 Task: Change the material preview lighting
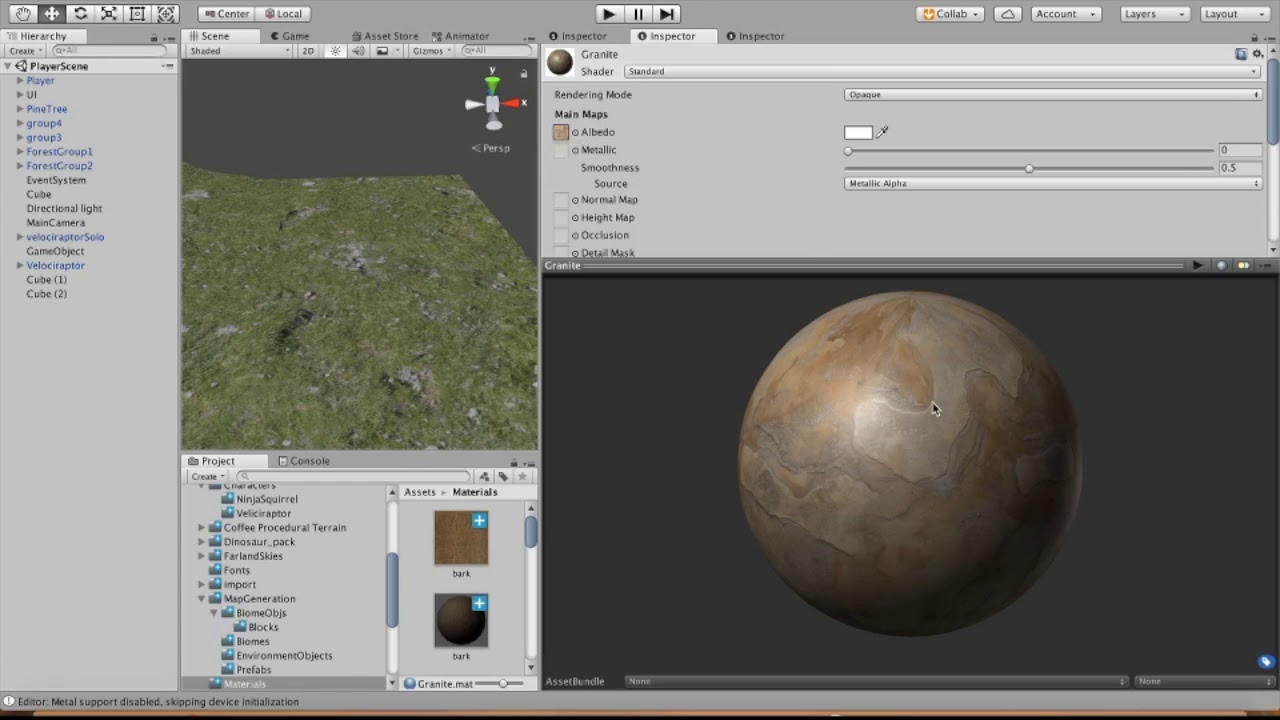coord(1243,265)
